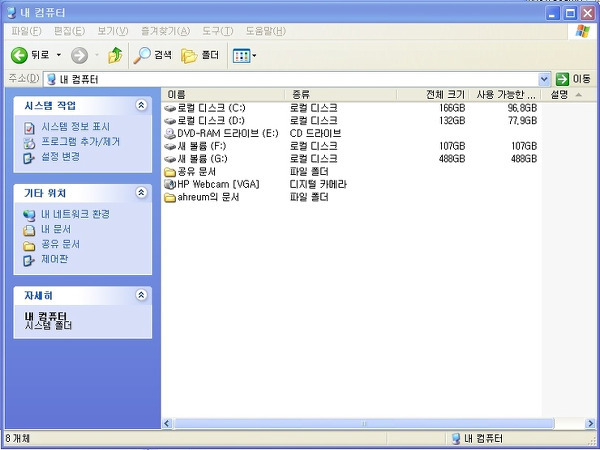The image size is (600, 450).
Task: Go back with the 뒤로 arrow icon
Action: [19, 55]
